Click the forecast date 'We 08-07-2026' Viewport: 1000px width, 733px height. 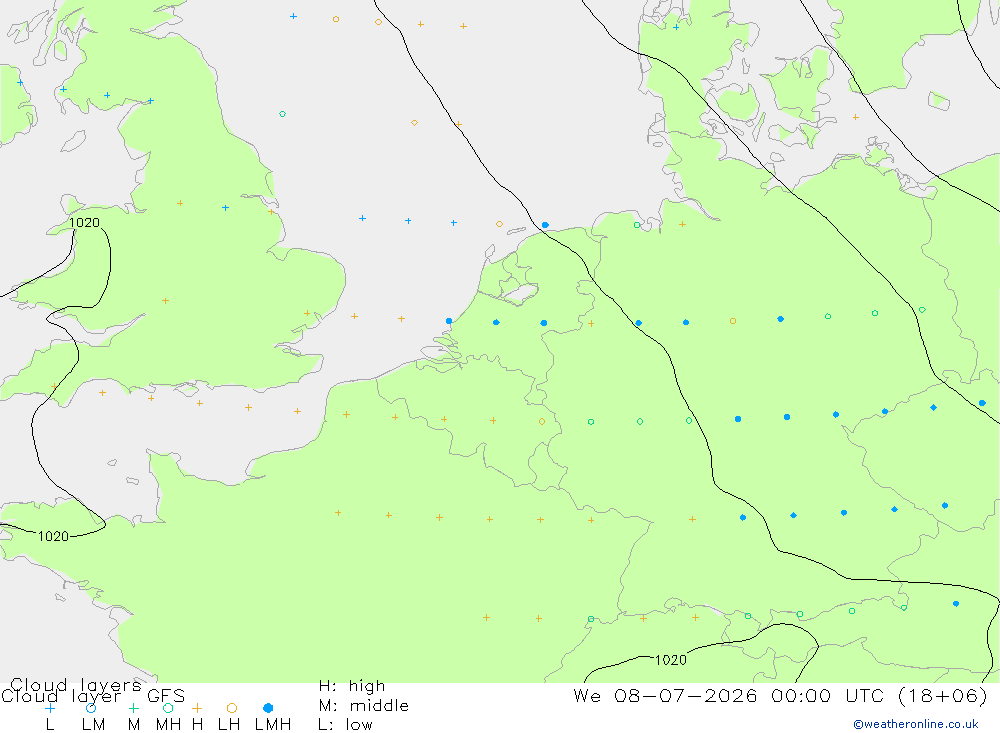click(x=665, y=695)
